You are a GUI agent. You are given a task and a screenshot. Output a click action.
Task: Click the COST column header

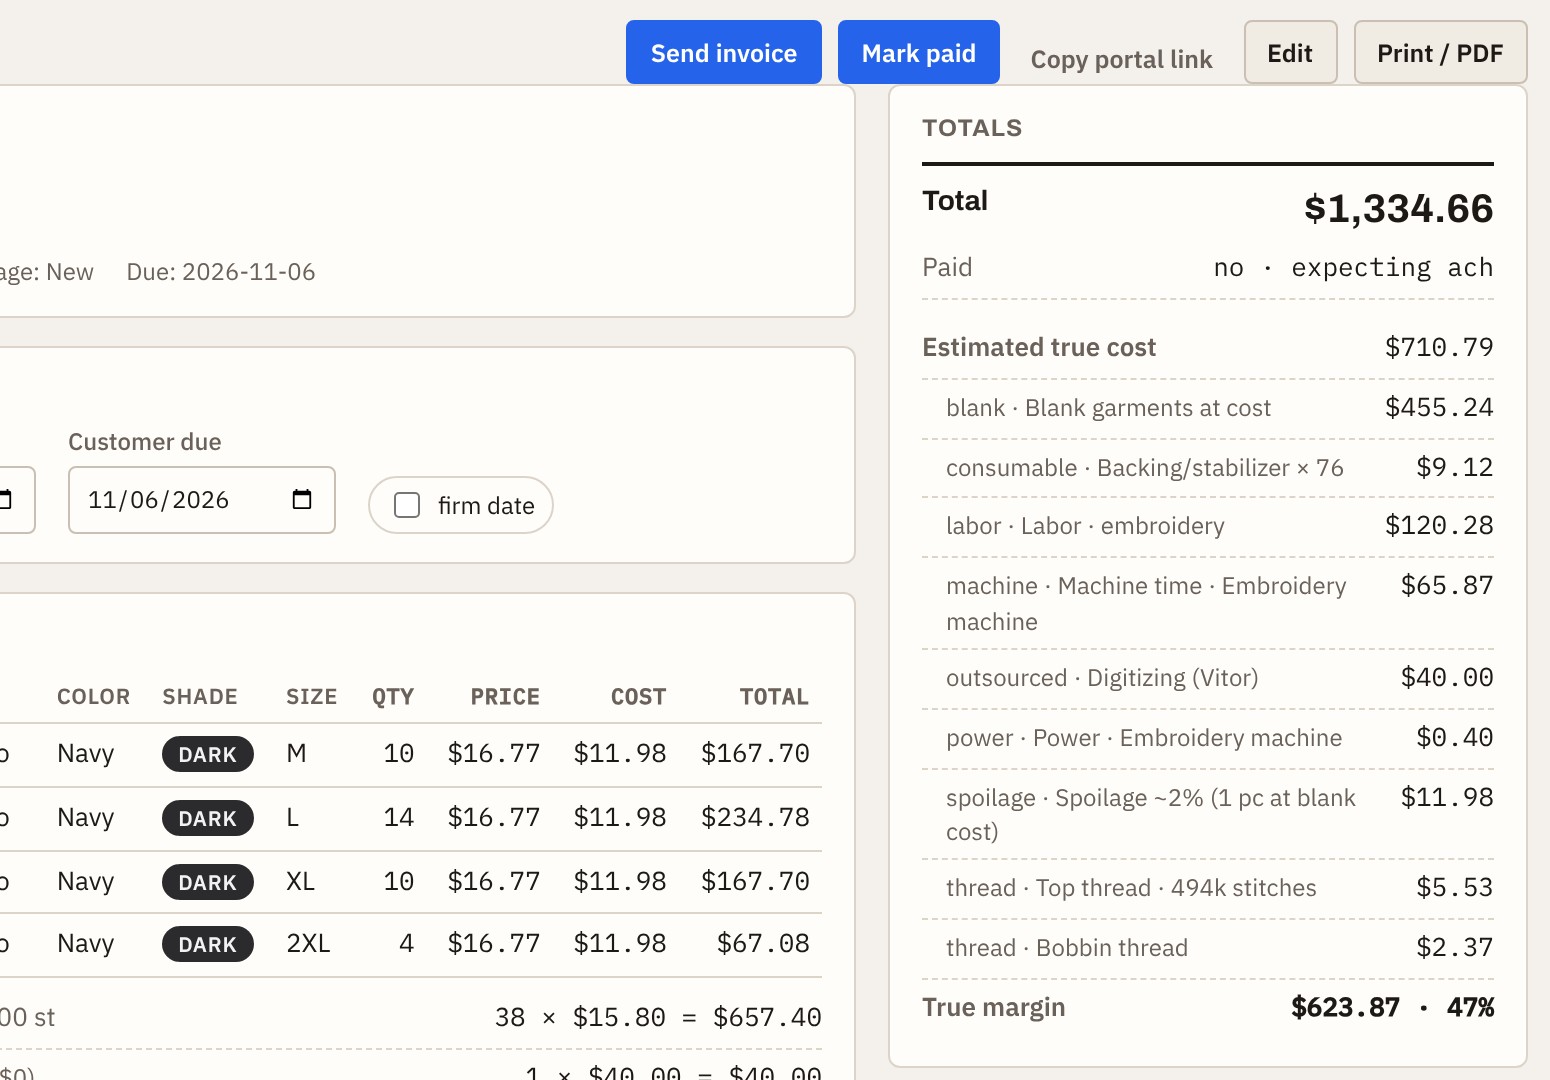(638, 697)
